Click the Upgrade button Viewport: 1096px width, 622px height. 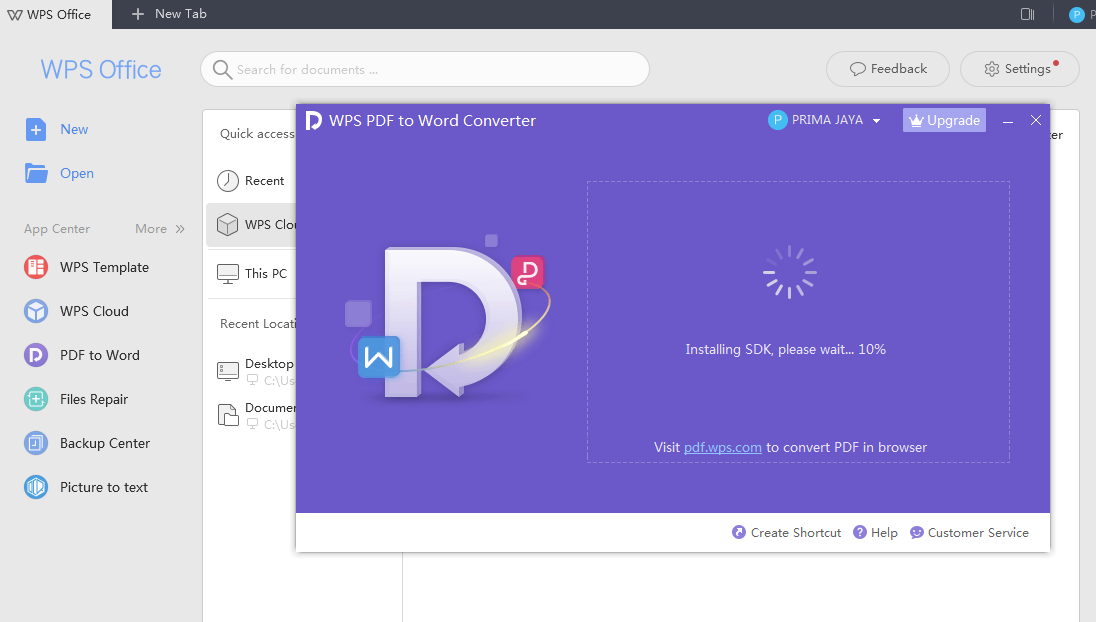tap(944, 120)
